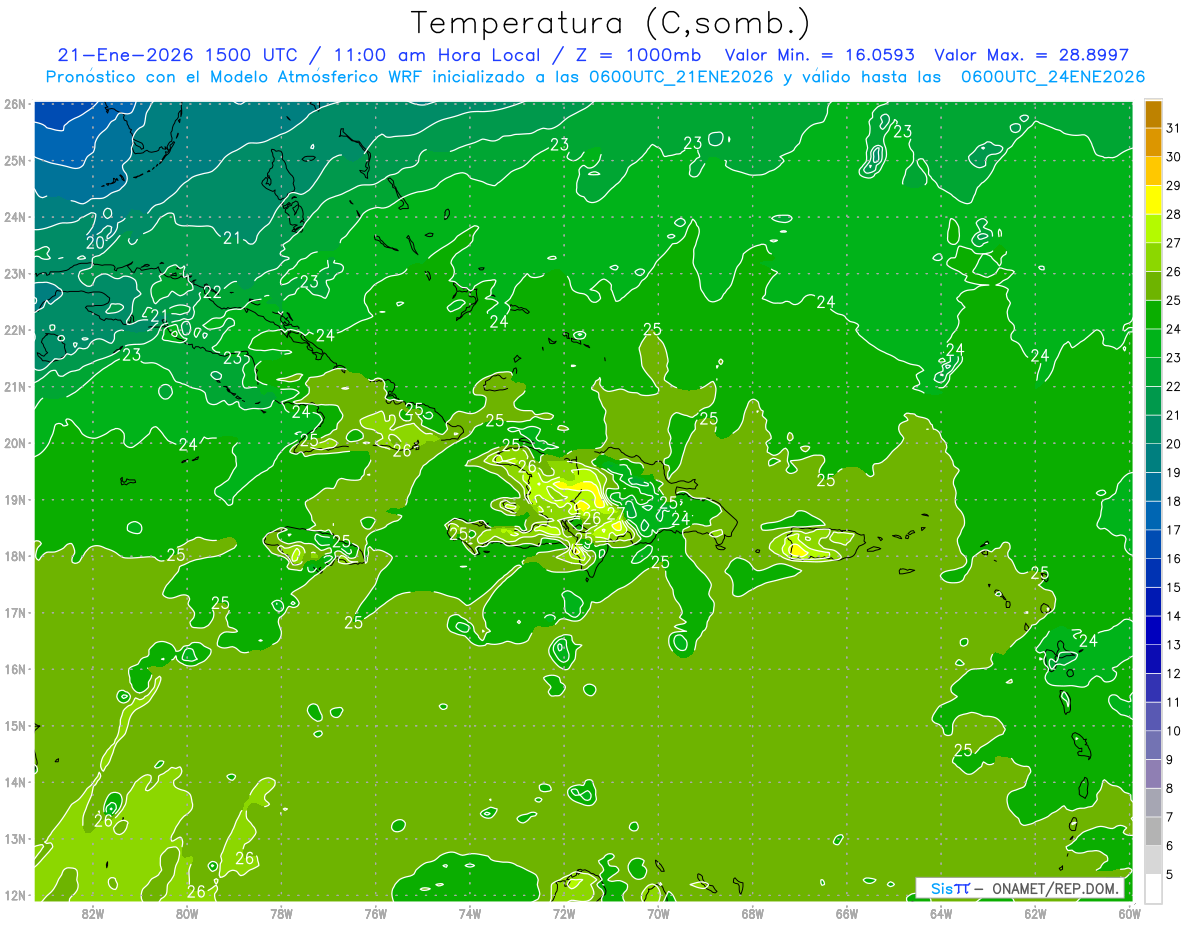Click the 64W longitude axis label
Viewport: 1200px width, 927px height.
941,913
